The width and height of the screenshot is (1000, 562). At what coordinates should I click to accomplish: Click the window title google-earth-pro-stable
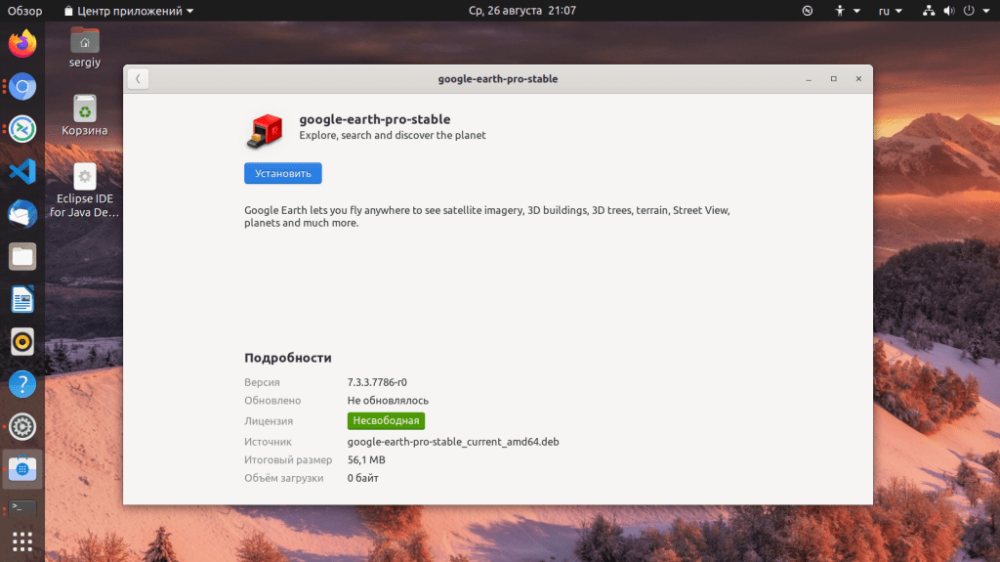pos(497,79)
